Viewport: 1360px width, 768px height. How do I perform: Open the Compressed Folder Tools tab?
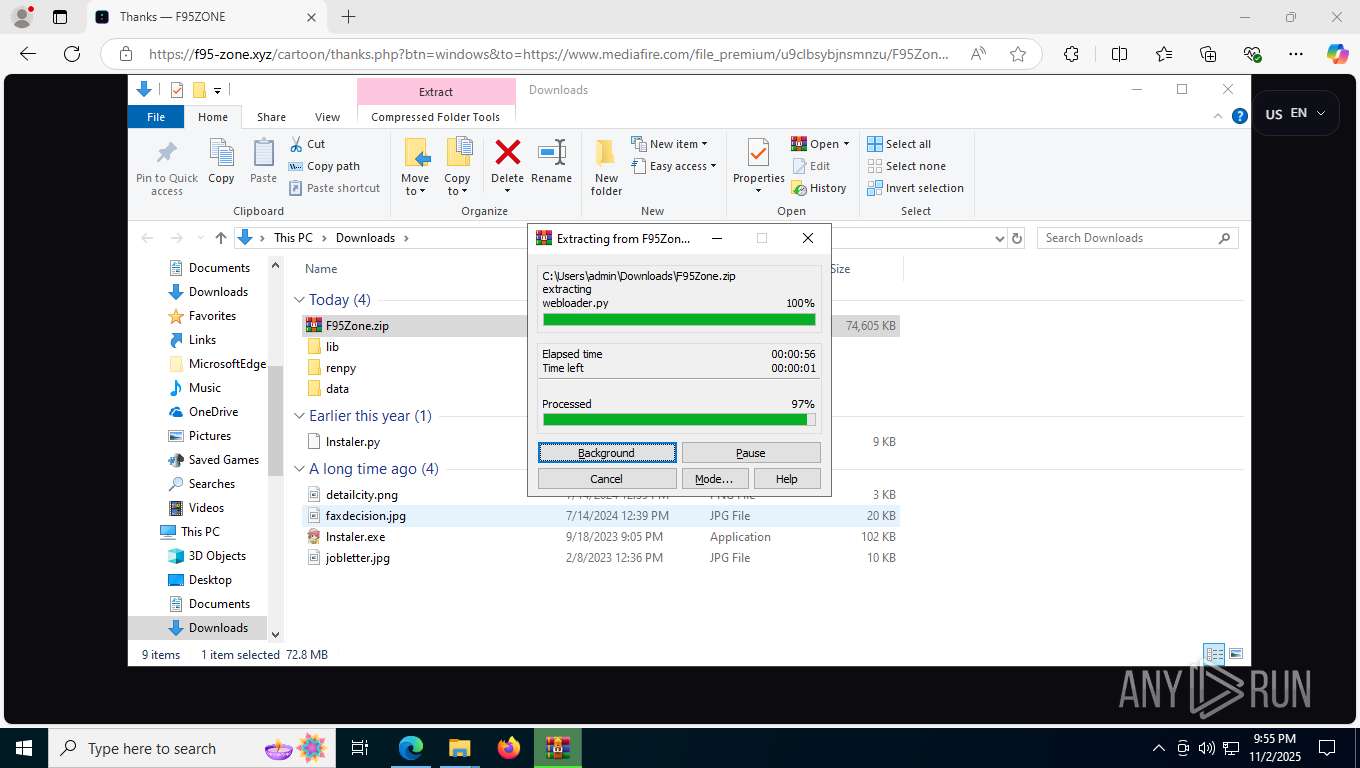click(435, 117)
